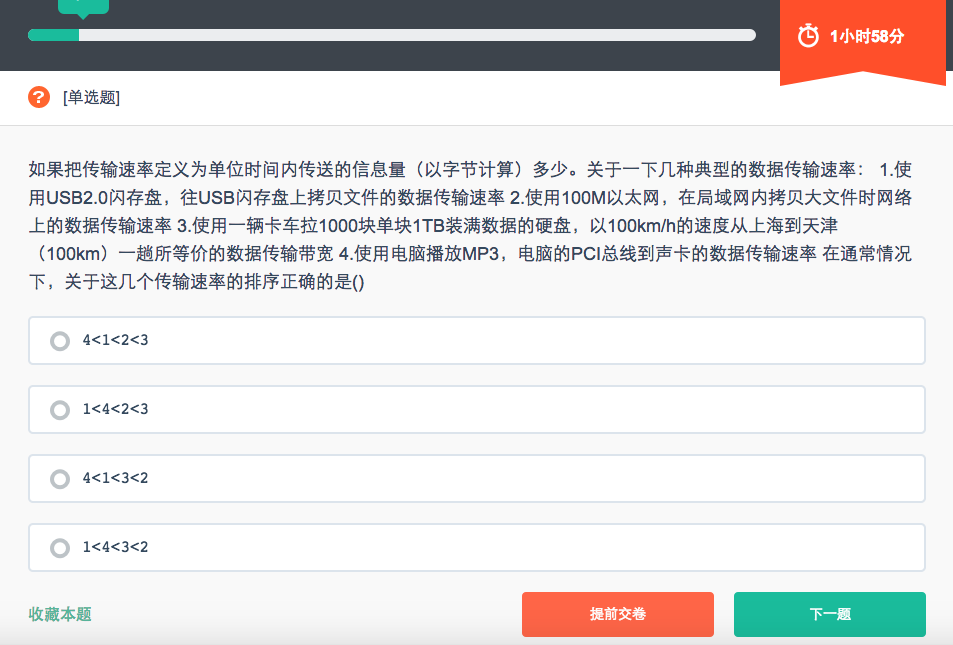Click the [单选题] question type label

coord(91,98)
